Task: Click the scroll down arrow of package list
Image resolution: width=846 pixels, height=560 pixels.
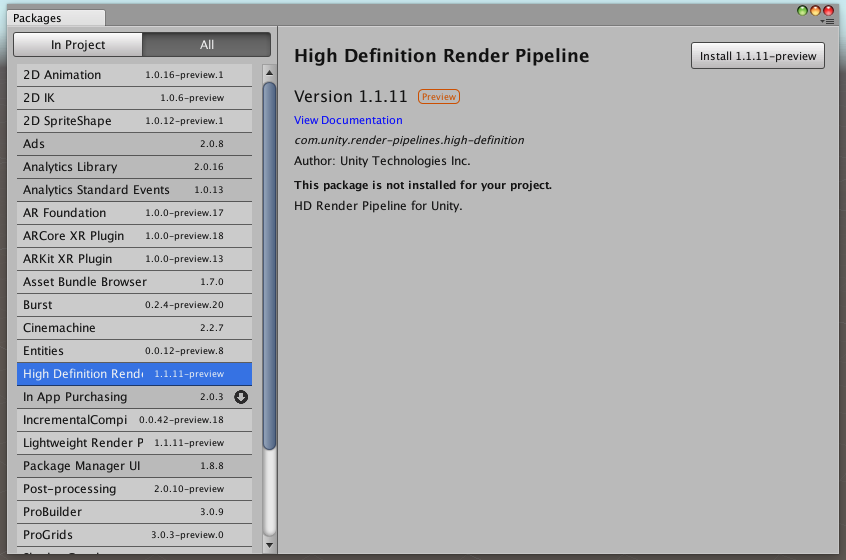Action: click(x=268, y=545)
